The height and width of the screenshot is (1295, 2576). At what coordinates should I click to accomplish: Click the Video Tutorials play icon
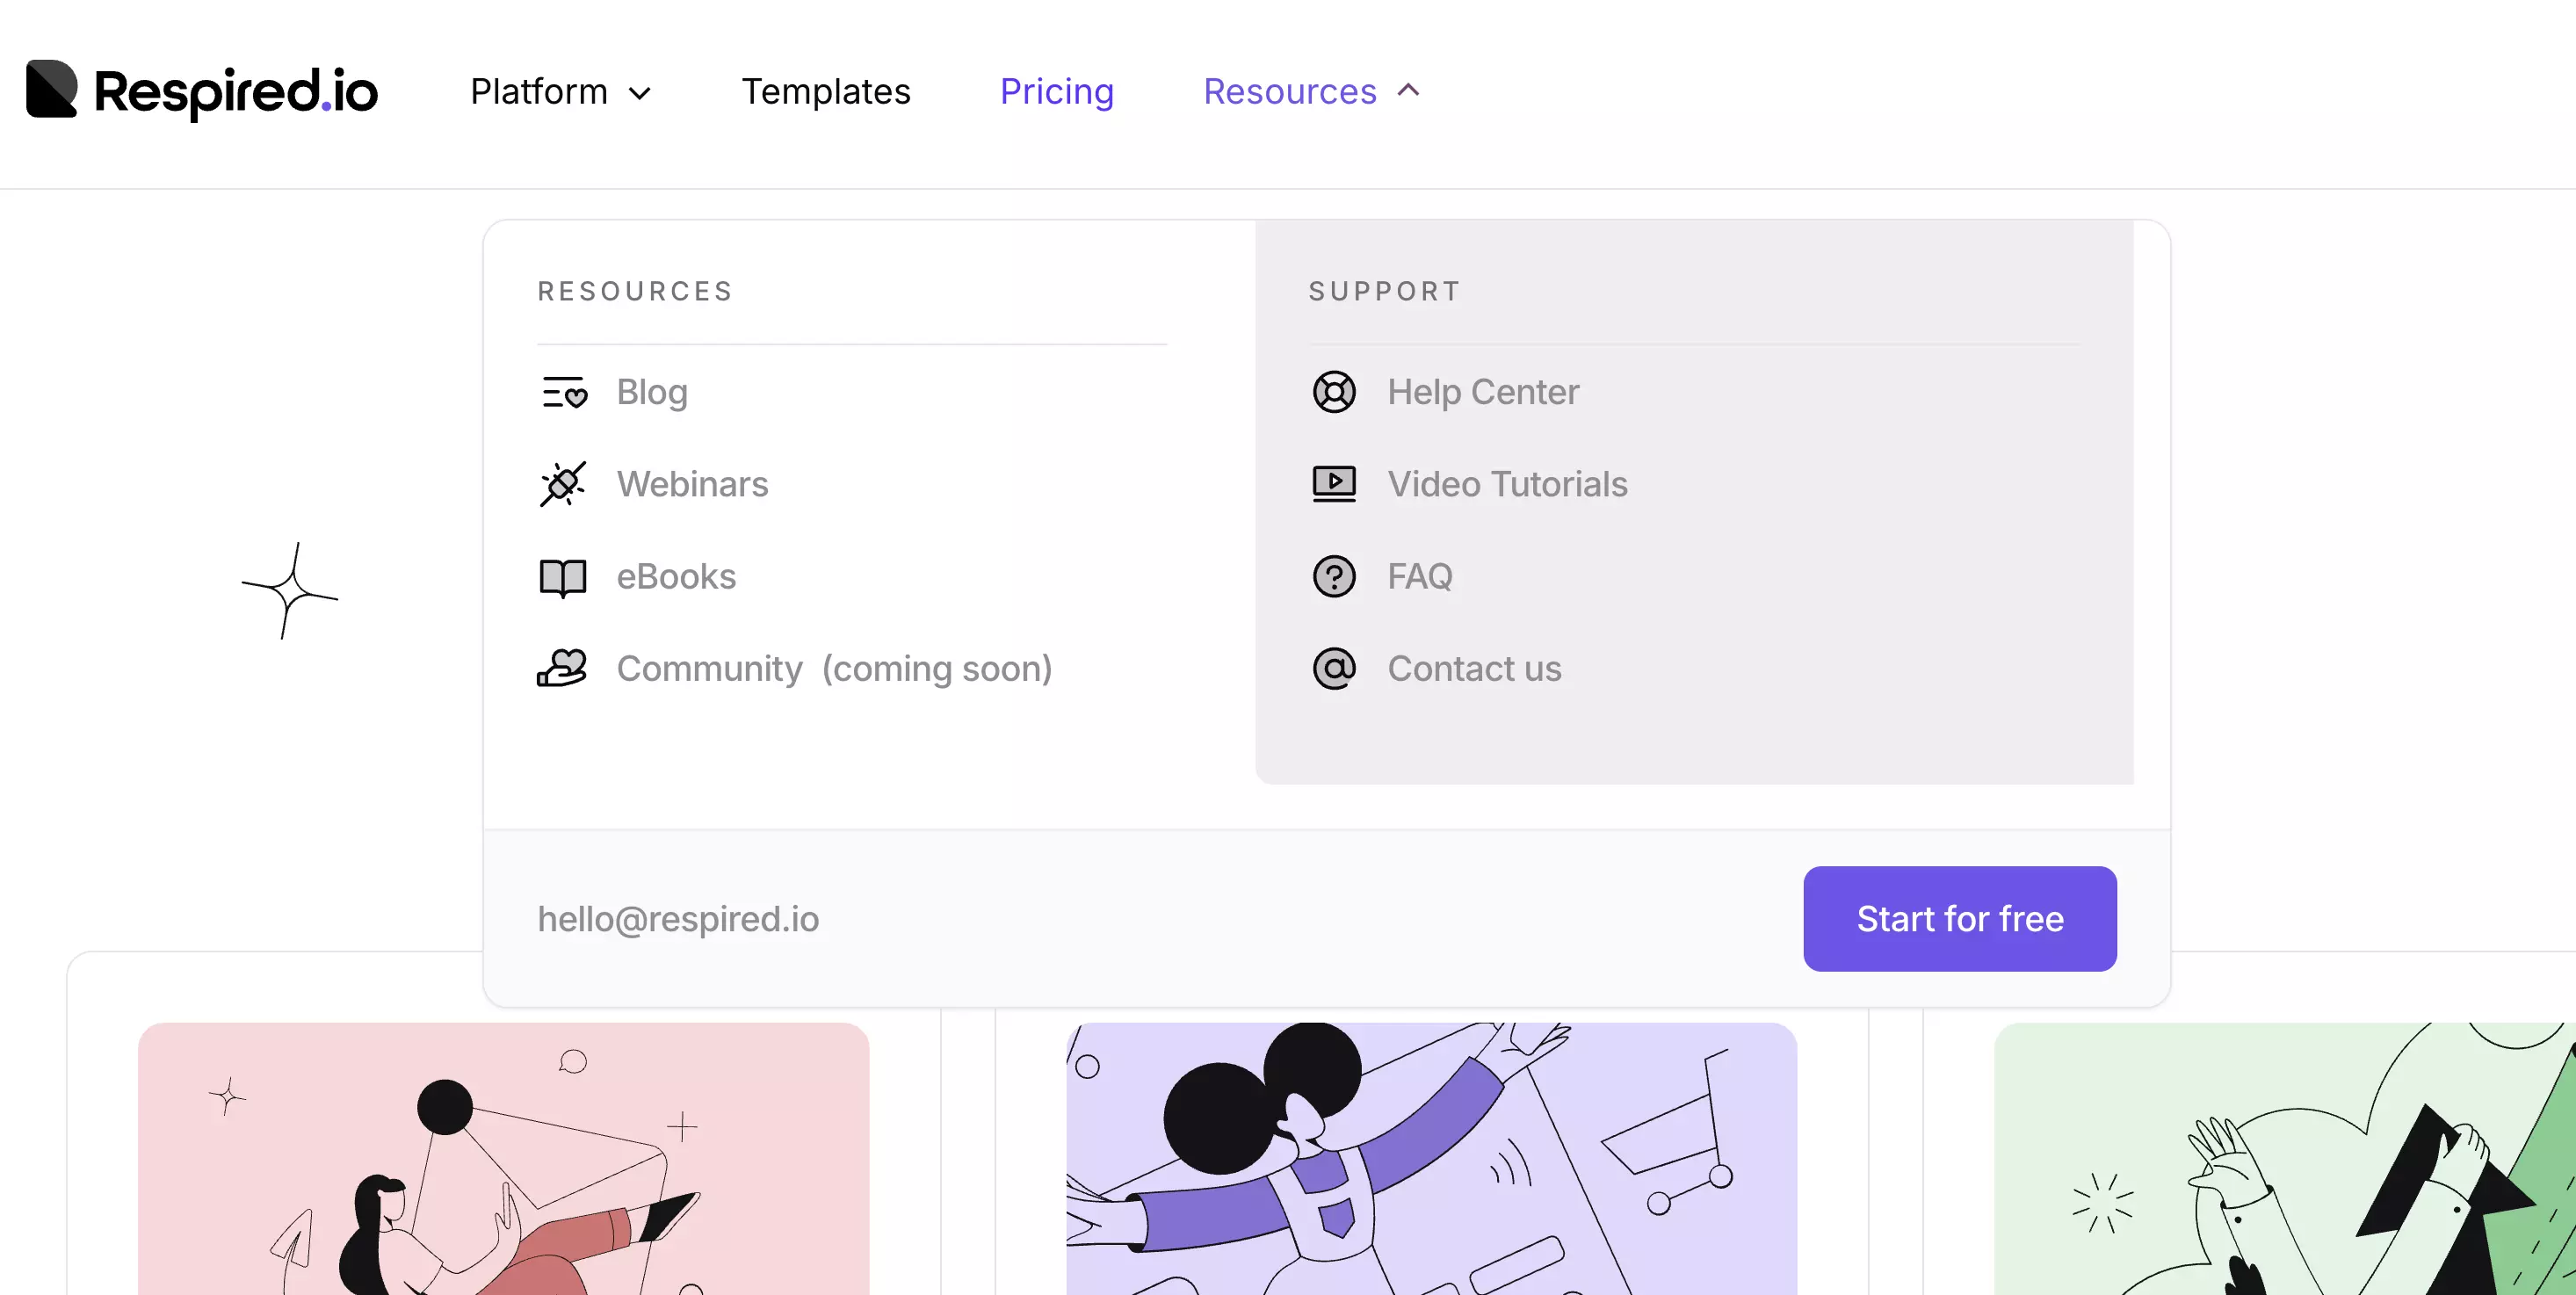pyautogui.click(x=1334, y=484)
